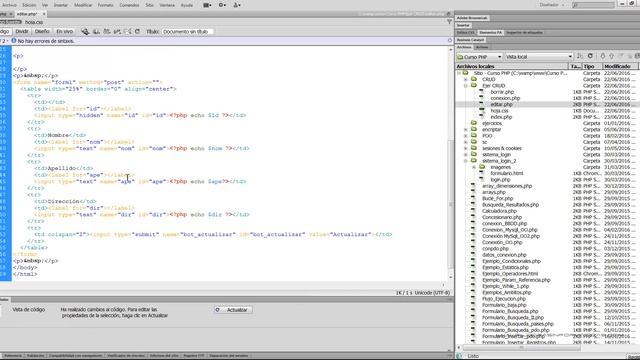Select borrar.php in file list
Viewport: 640px width, 360px height.
pyautogui.click(x=502, y=92)
